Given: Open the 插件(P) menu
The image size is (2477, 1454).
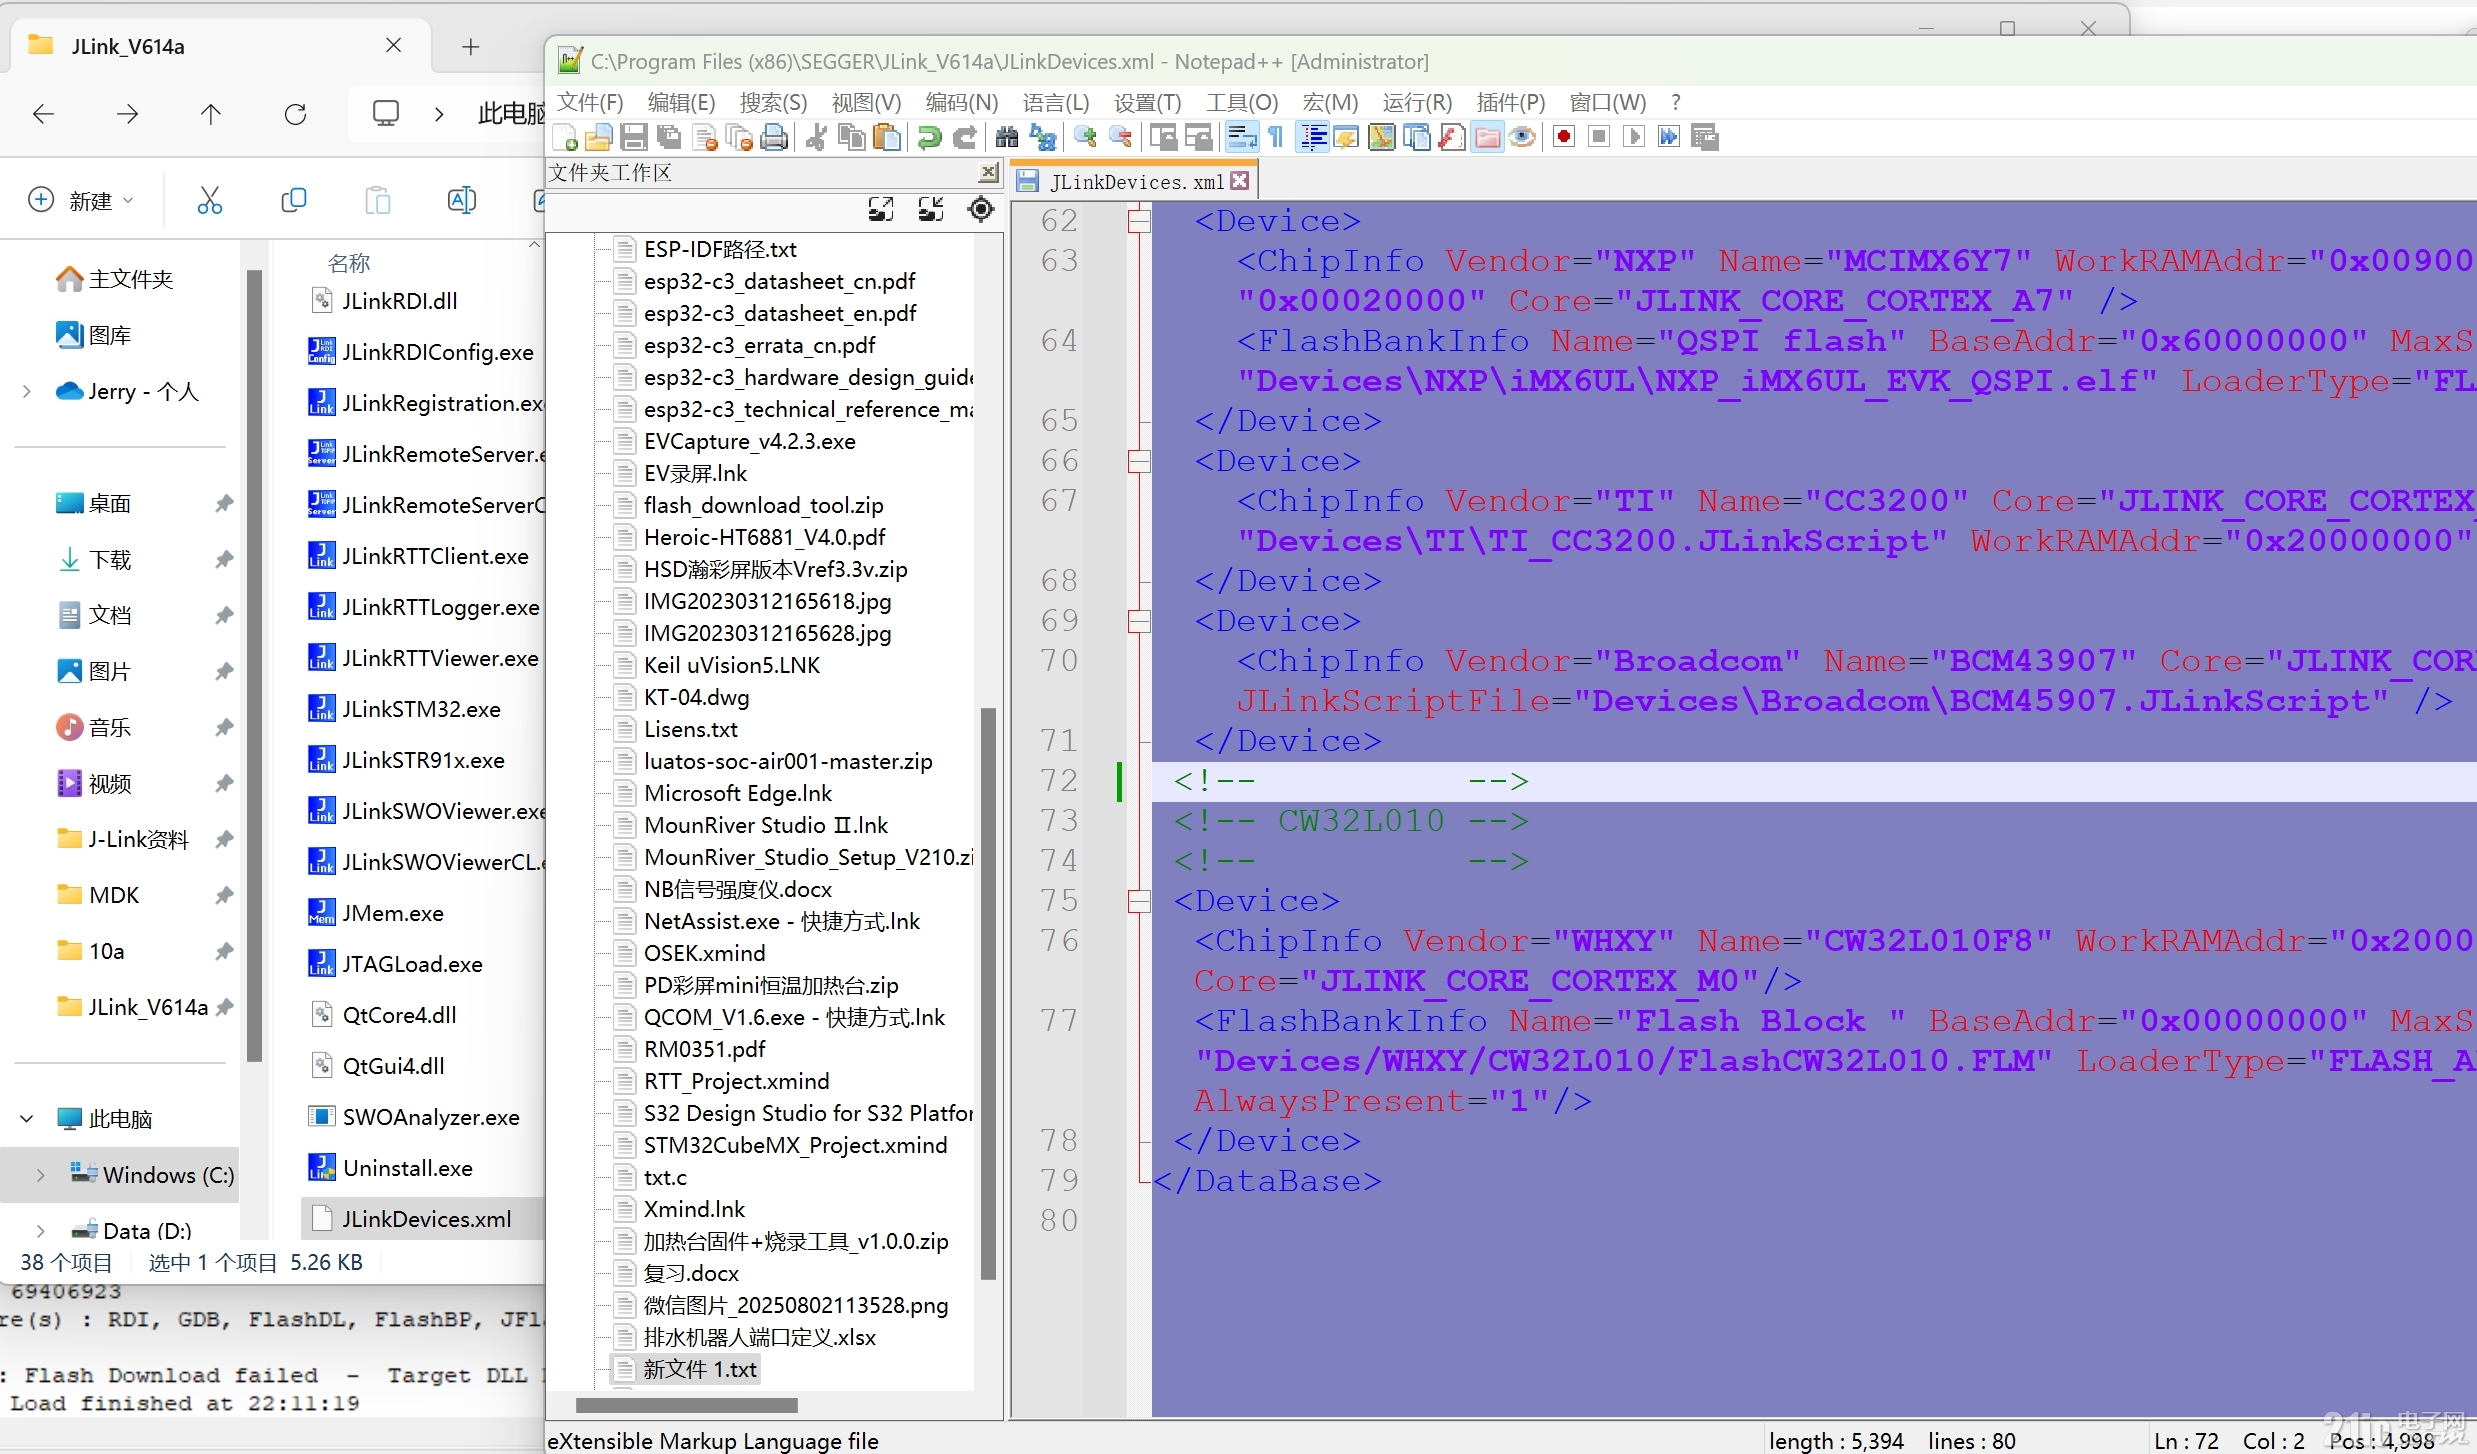Looking at the screenshot, I should (x=1510, y=102).
